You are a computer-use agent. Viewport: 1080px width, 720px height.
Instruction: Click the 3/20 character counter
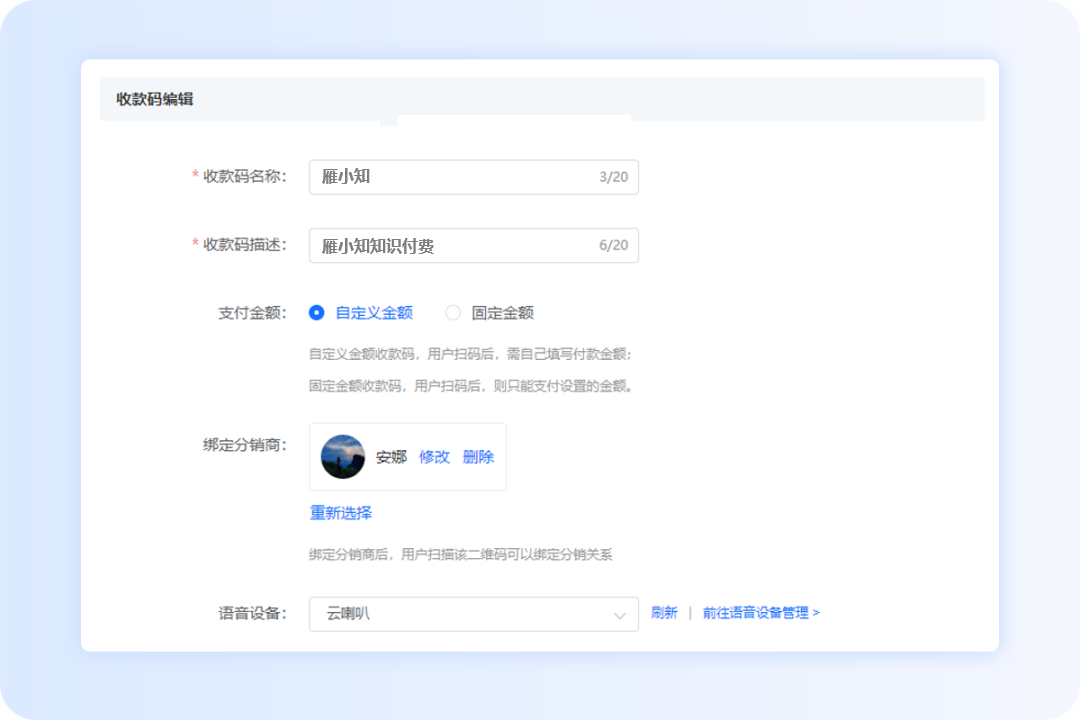tap(613, 177)
